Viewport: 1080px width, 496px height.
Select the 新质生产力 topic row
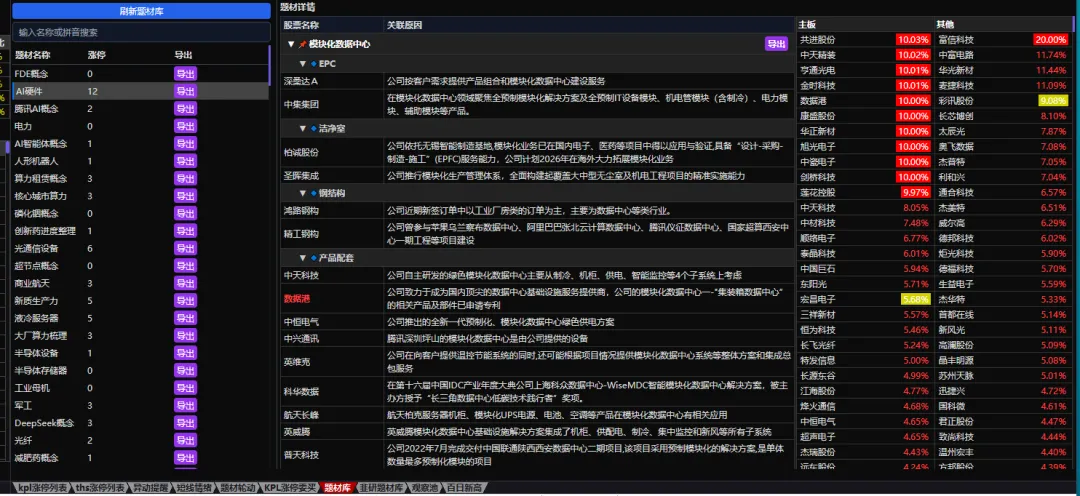pos(141,300)
